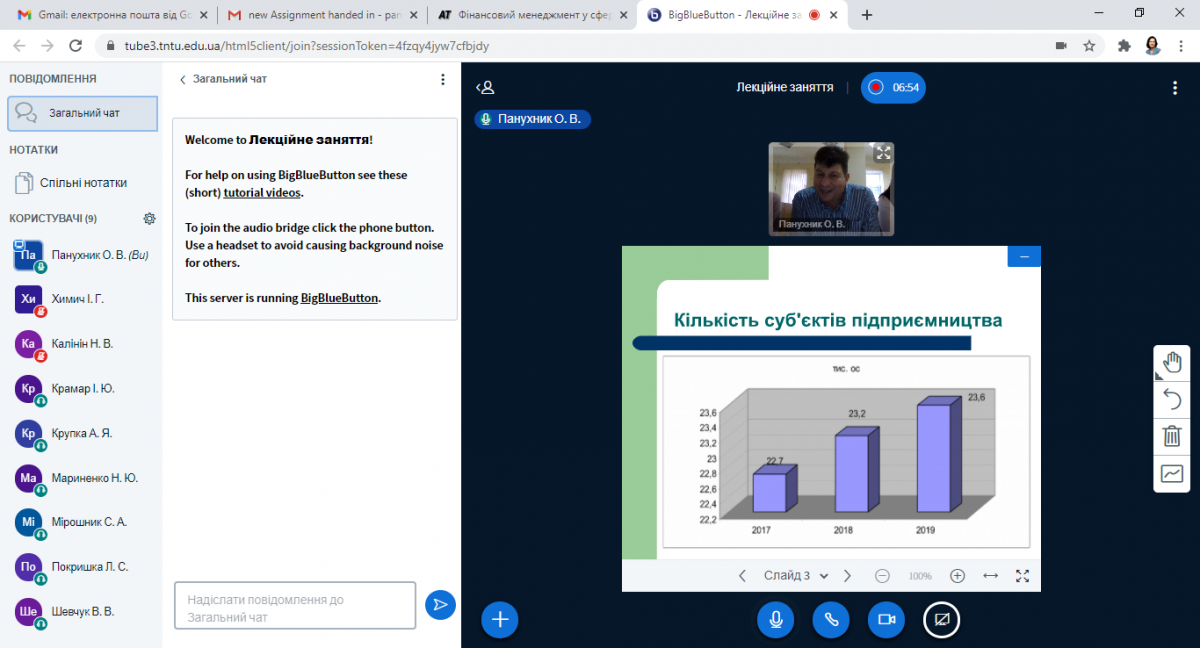Open Спільні нотатки shared notes
The width and height of the screenshot is (1200, 648).
82,183
